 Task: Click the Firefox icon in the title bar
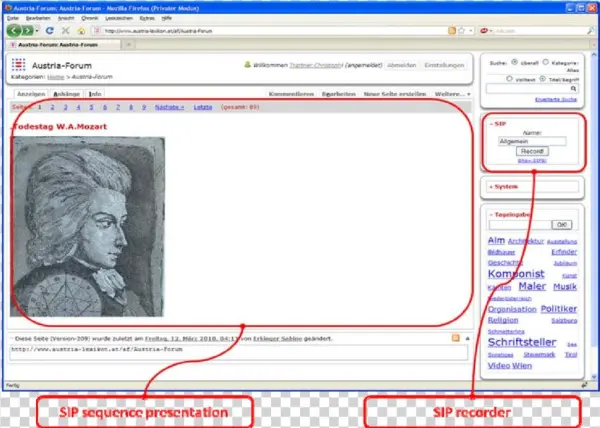[x=8, y=8]
